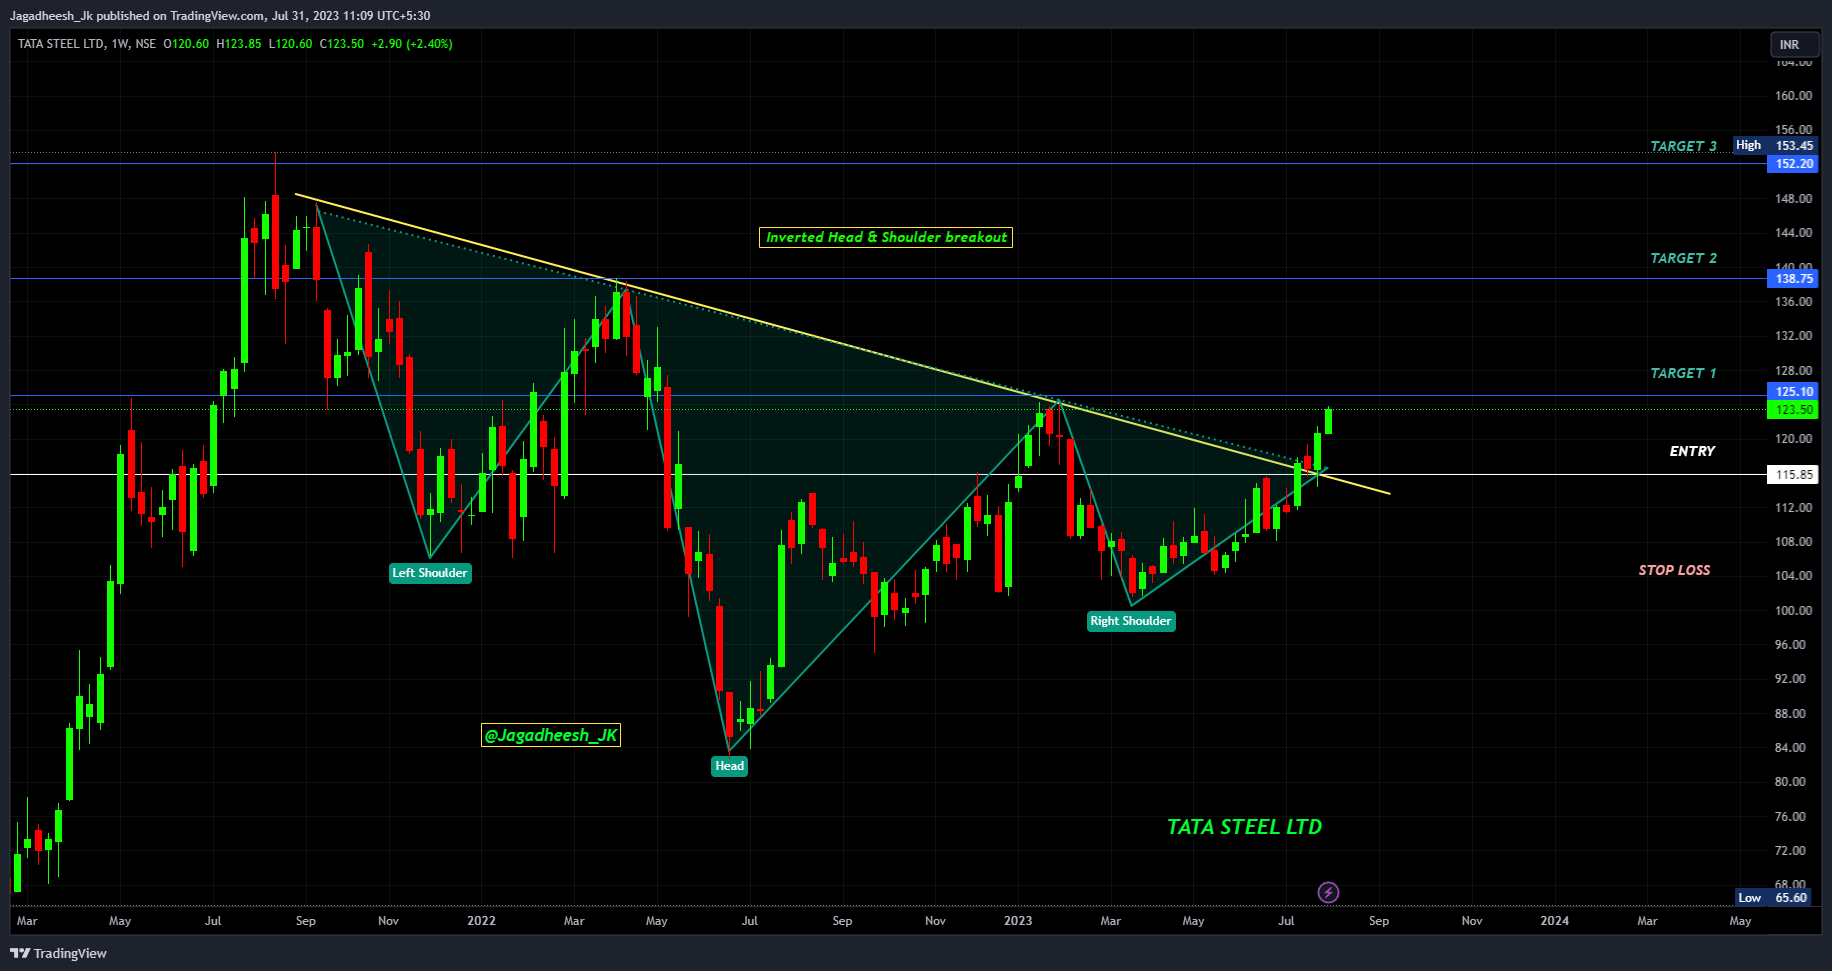Click the +2.90 (+2.40%) change value

click(412, 44)
